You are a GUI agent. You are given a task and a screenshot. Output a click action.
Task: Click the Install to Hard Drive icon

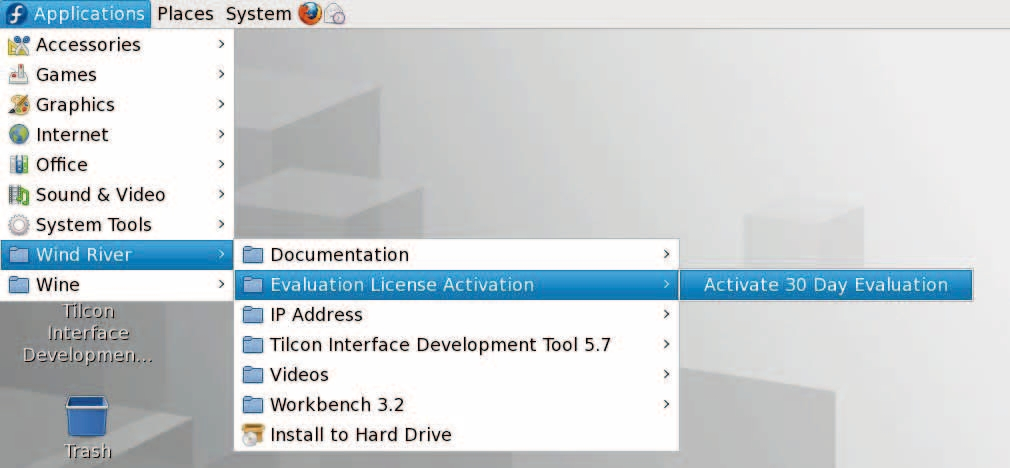point(253,435)
